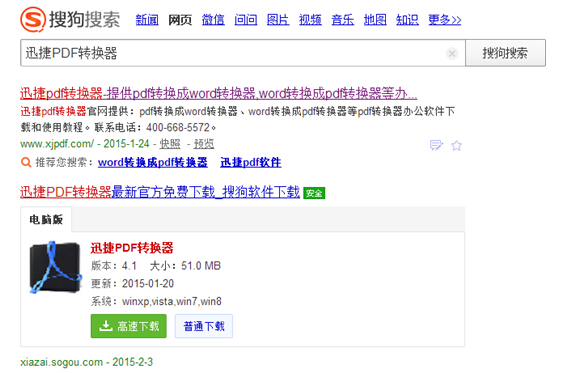Viewport: 565px width, 373px height.
Task: Click the star favorite icon
Action: (457, 145)
